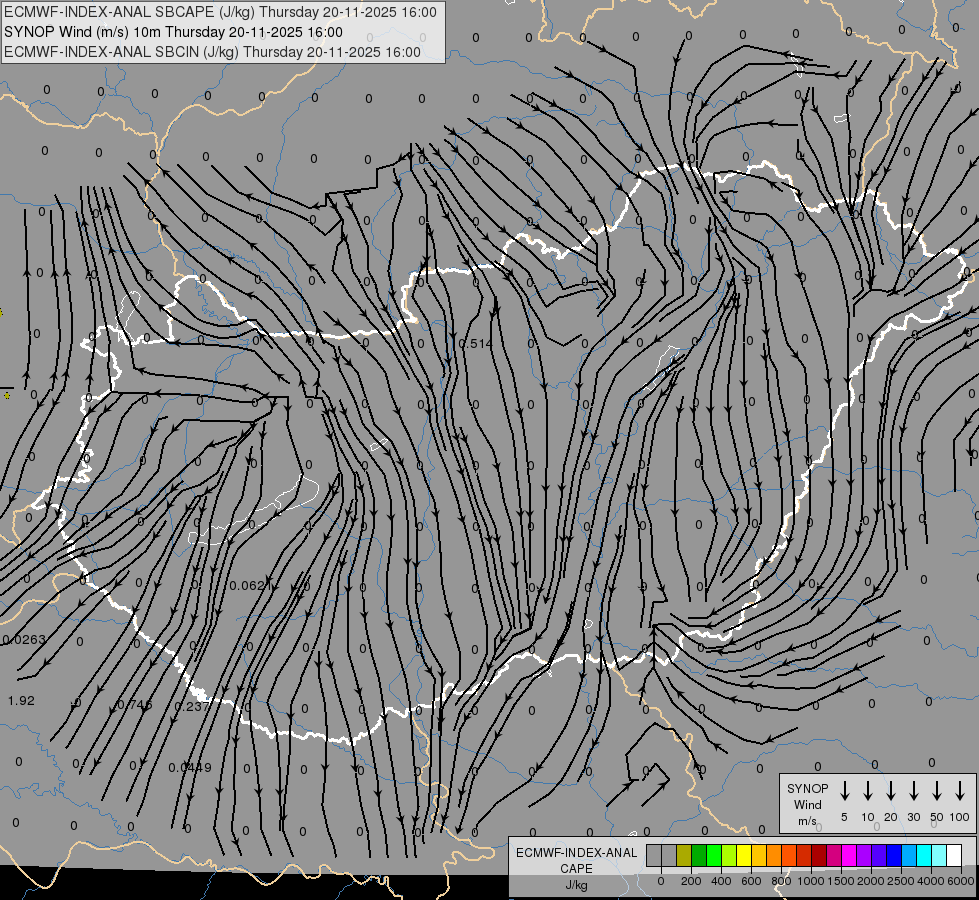Click the 200 tick label in CAPE legend
979x900 pixels.
691,881
